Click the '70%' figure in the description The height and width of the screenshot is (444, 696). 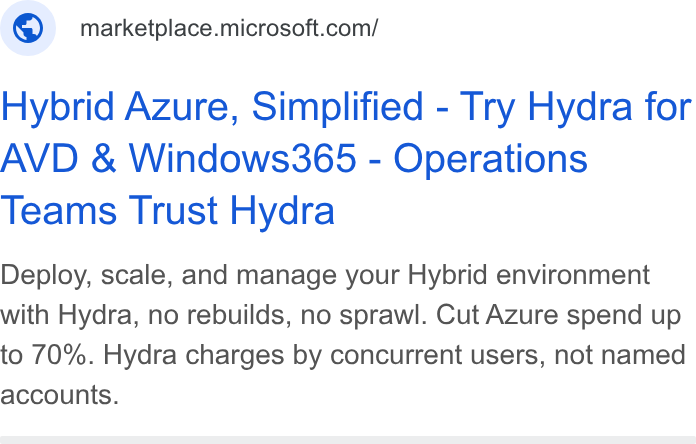[59, 355]
